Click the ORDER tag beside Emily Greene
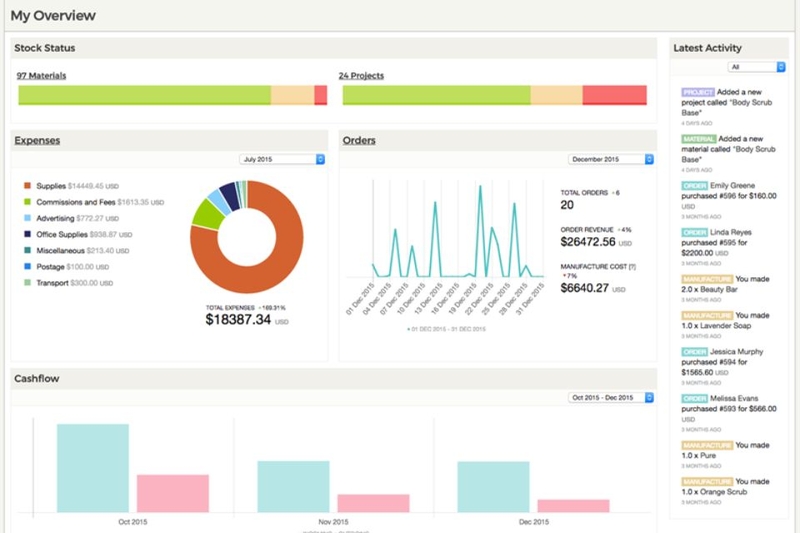 (694, 186)
